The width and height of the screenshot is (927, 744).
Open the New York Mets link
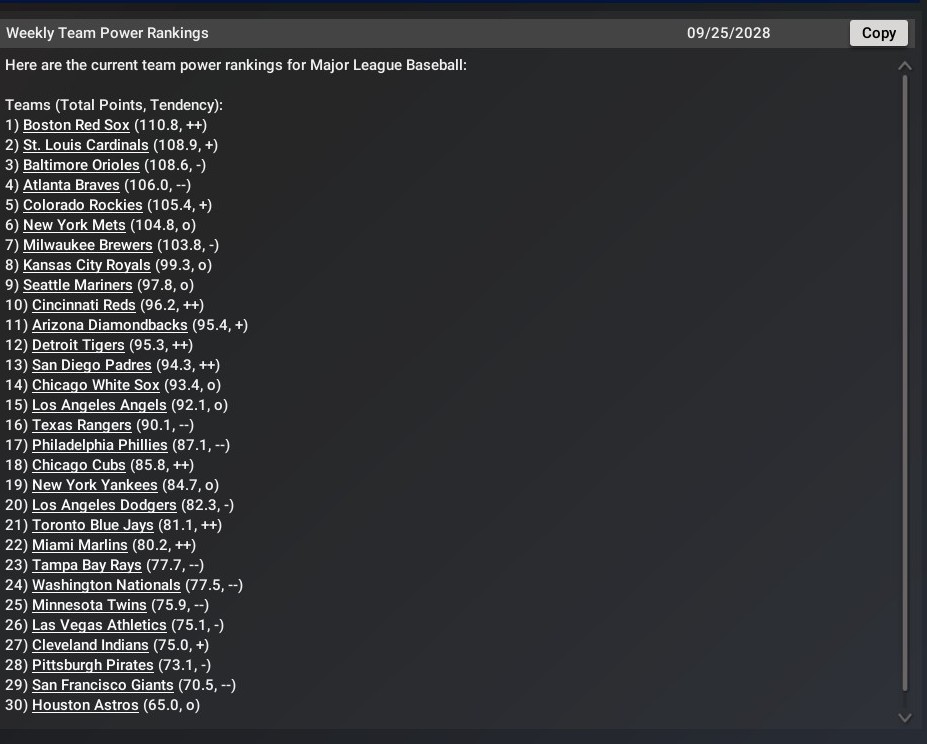coord(74,225)
